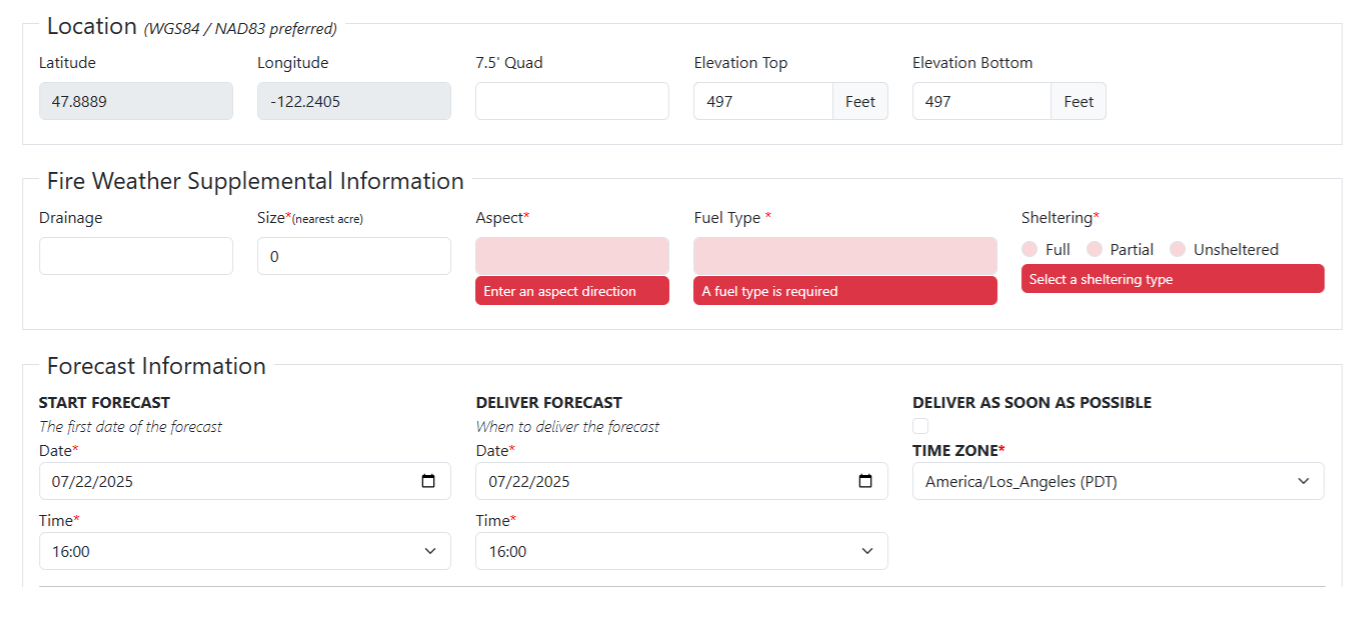Choose Unsheltered sheltering radio button

[x=1178, y=249]
